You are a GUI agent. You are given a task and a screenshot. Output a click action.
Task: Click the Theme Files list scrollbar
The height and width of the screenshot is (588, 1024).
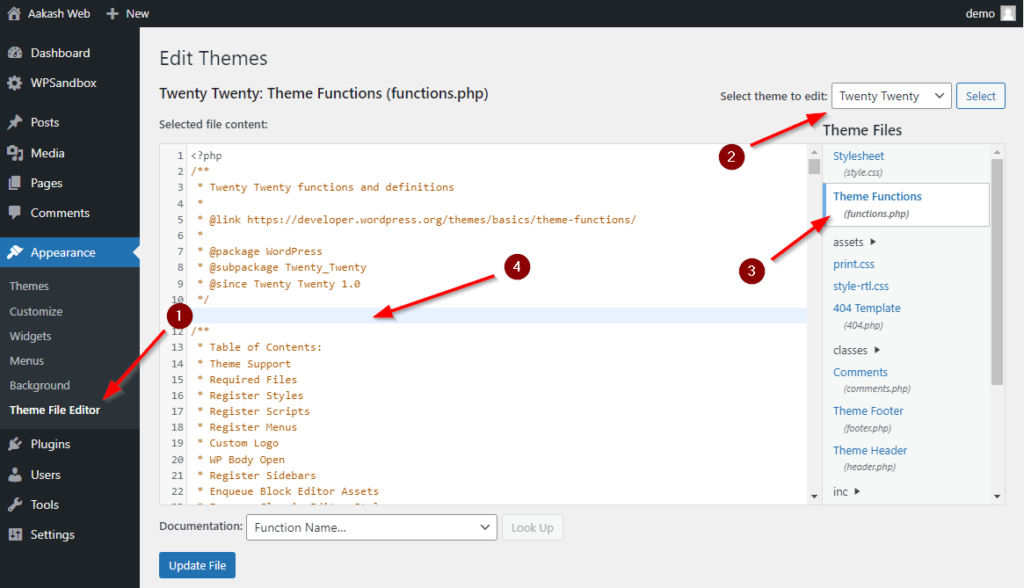pyautogui.click(x=997, y=270)
